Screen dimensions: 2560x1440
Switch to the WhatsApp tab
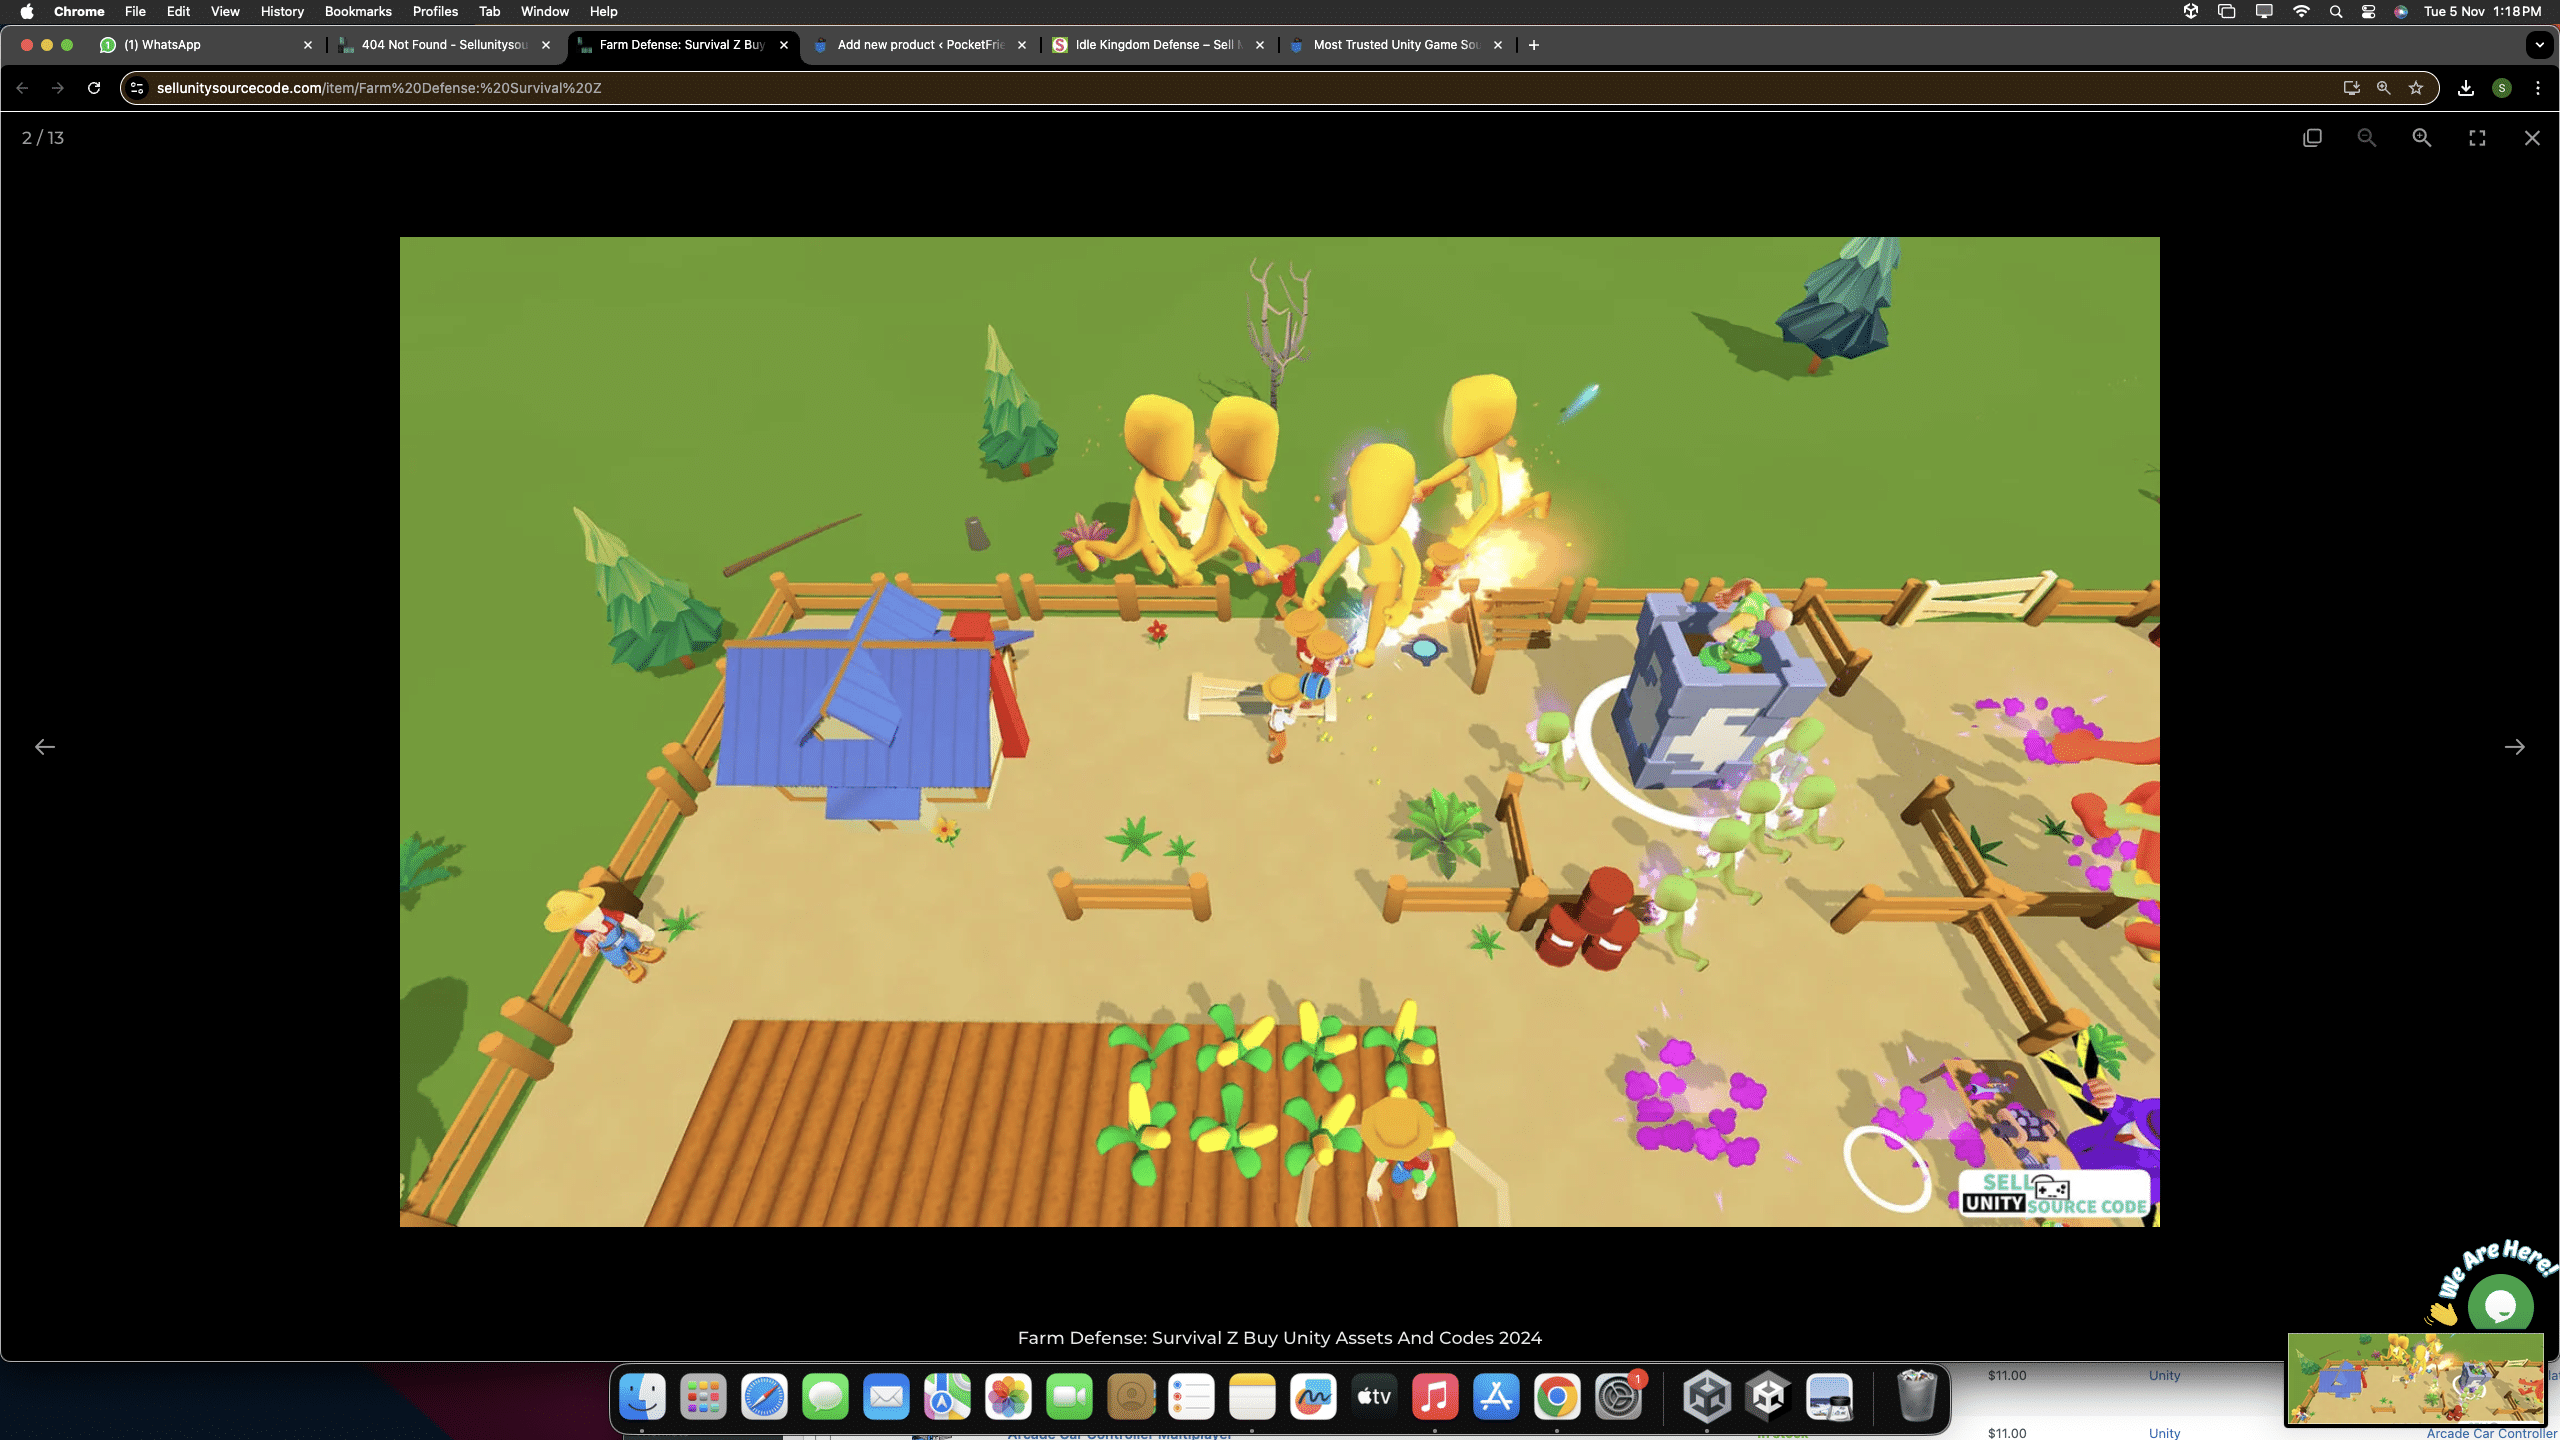[207, 45]
